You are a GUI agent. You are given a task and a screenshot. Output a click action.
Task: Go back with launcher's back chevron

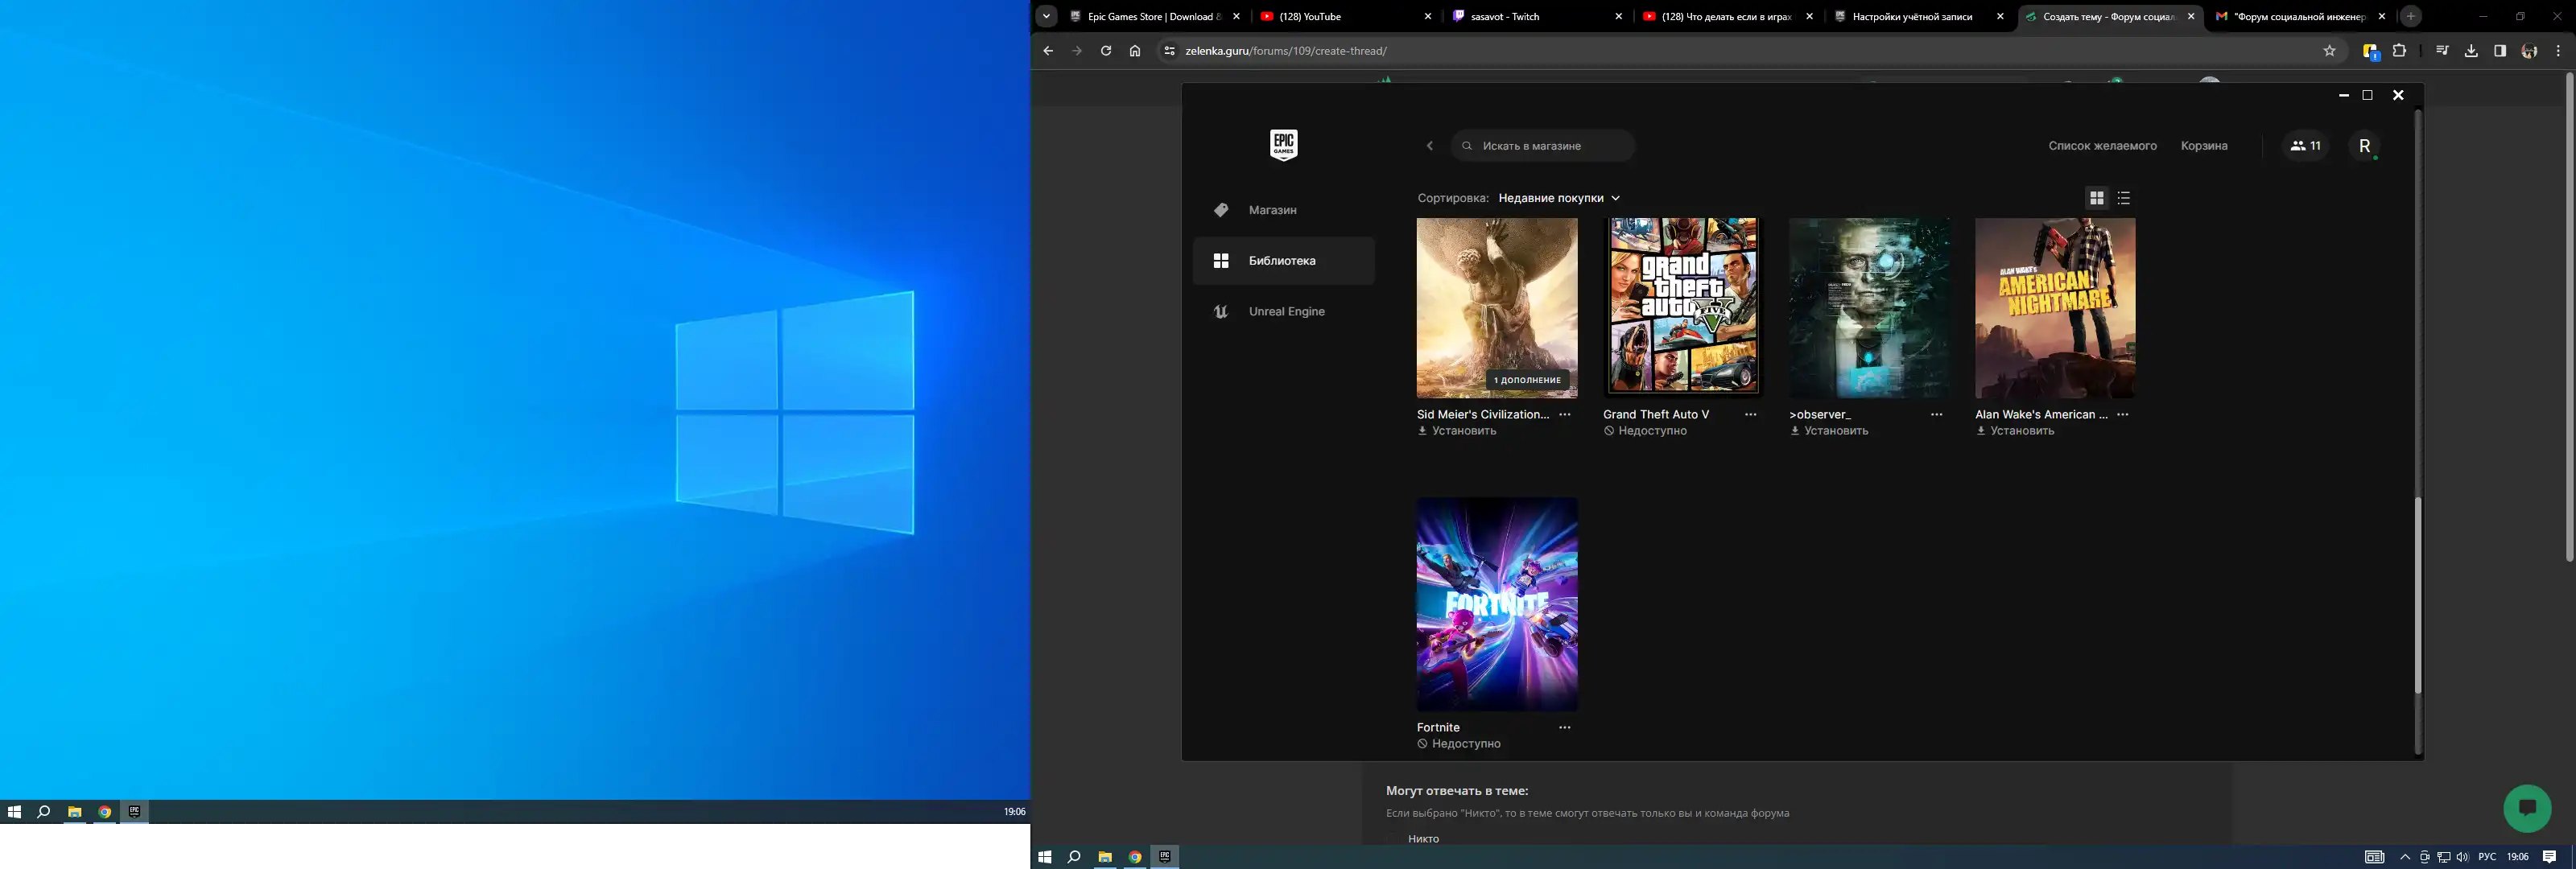(1430, 146)
